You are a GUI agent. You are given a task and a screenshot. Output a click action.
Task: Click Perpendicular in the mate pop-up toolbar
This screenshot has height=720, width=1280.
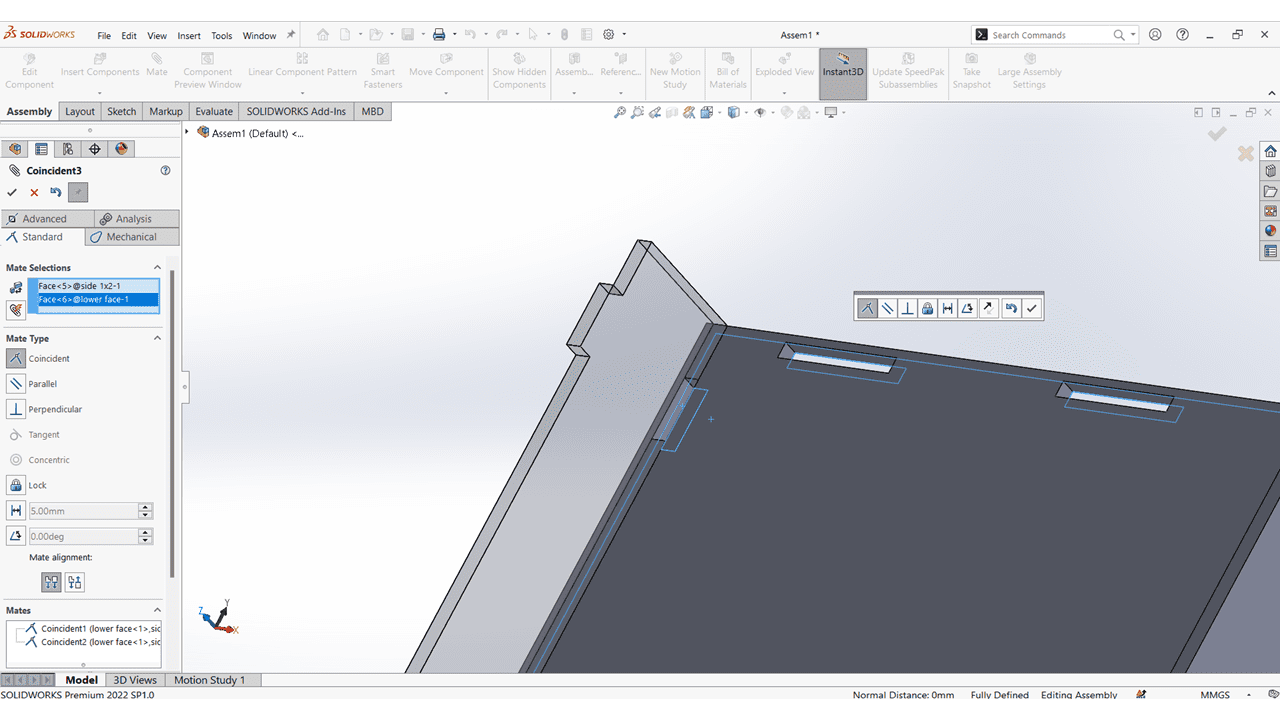tap(907, 308)
